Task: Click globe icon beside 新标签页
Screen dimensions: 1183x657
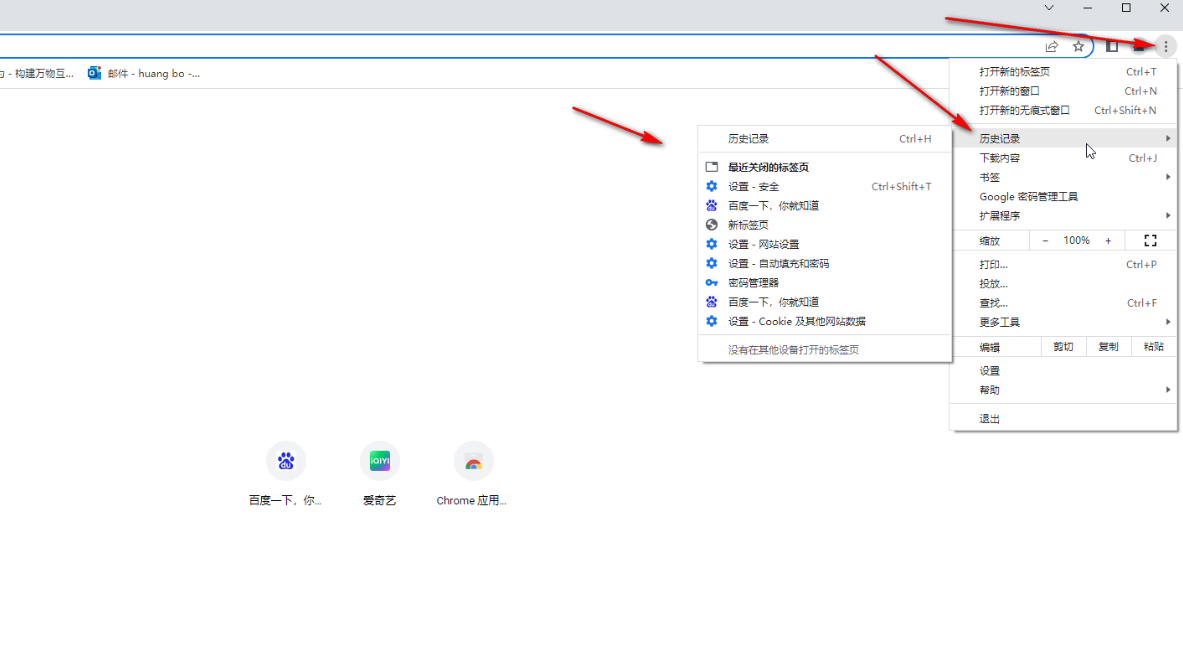Action: pyautogui.click(x=711, y=225)
